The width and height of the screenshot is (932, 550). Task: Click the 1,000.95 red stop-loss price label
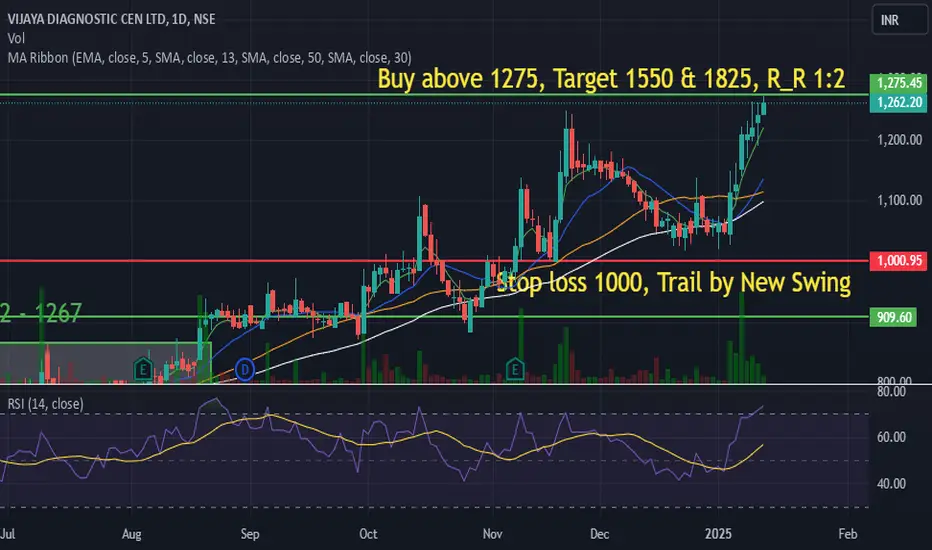click(x=899, y=260)
